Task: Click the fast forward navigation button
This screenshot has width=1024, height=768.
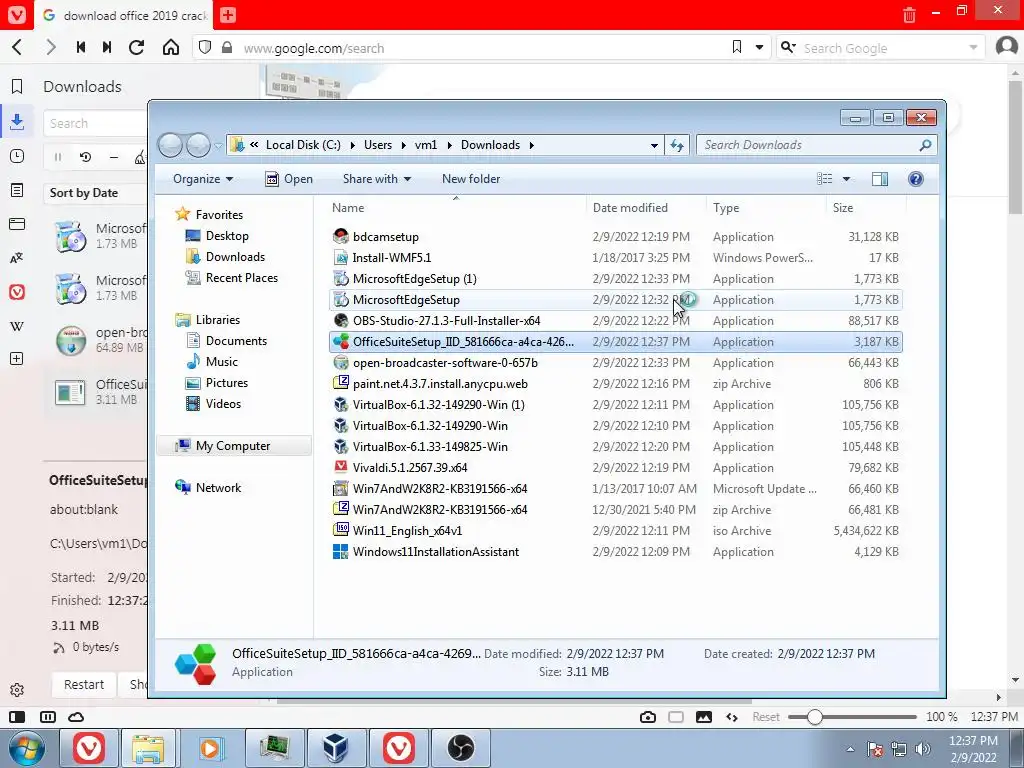Action: click(107, 47)
